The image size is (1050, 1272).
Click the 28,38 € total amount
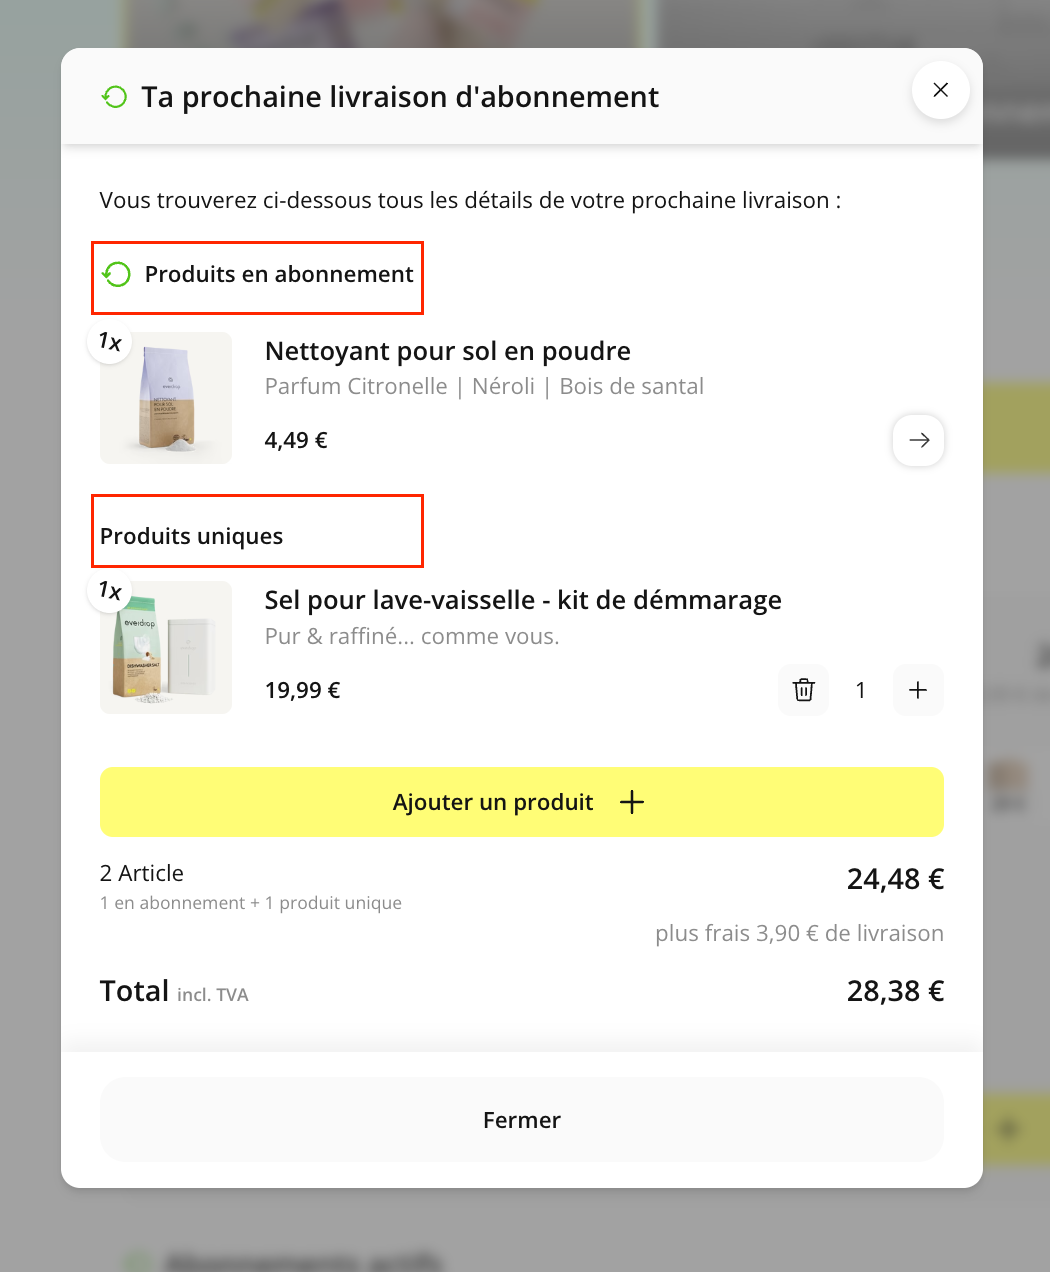895,991
